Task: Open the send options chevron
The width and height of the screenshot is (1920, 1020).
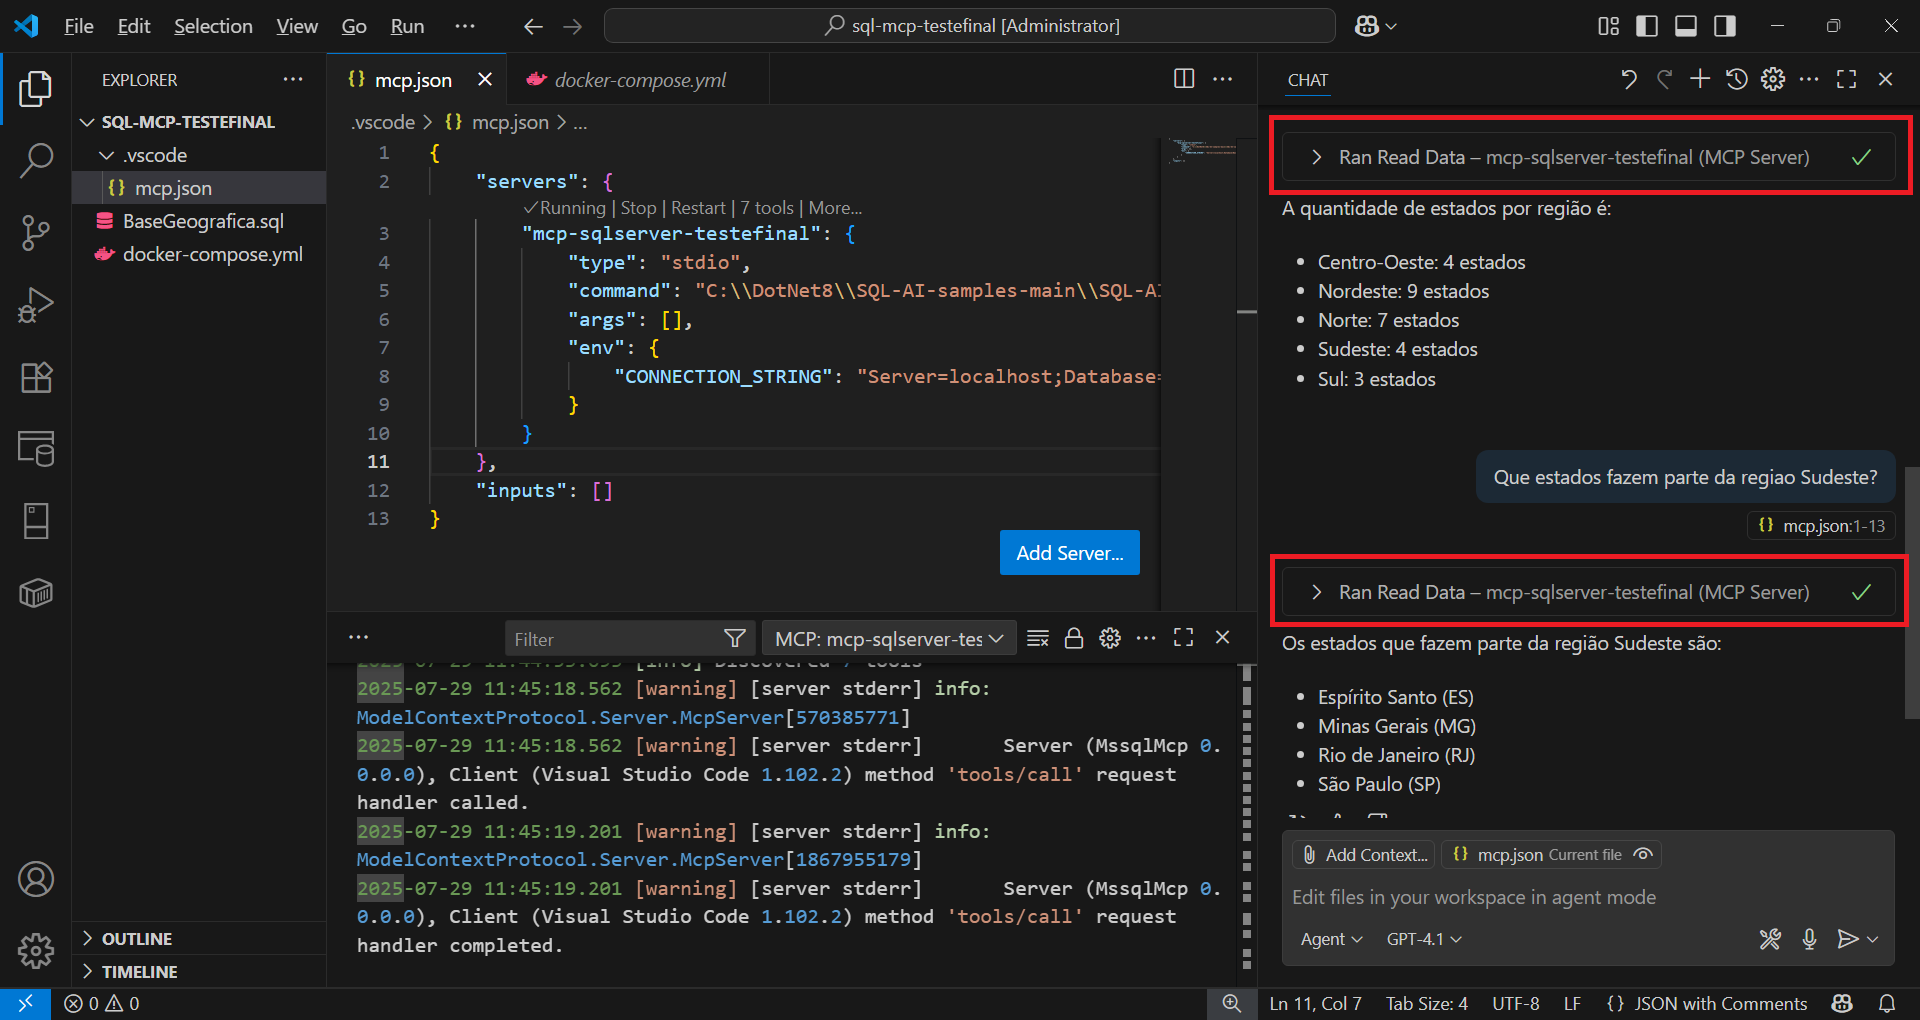Action: (1873, 939)
